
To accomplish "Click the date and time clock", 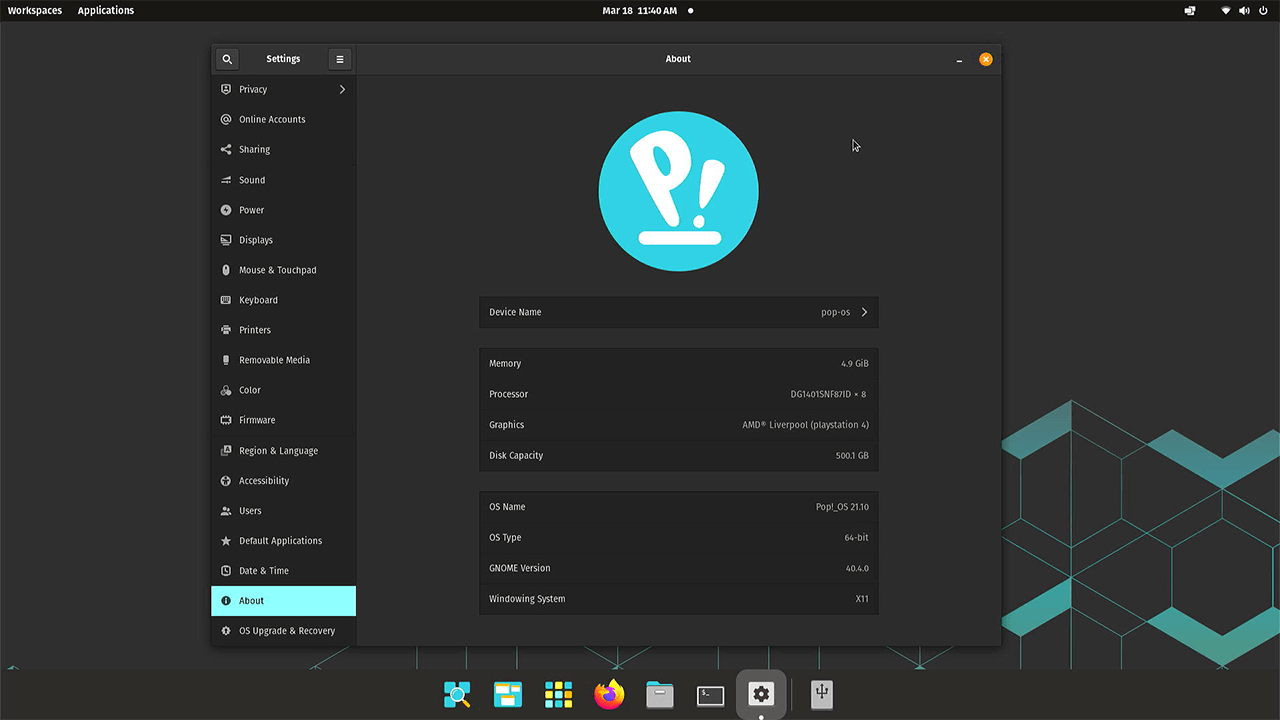I will coord(639,10).
